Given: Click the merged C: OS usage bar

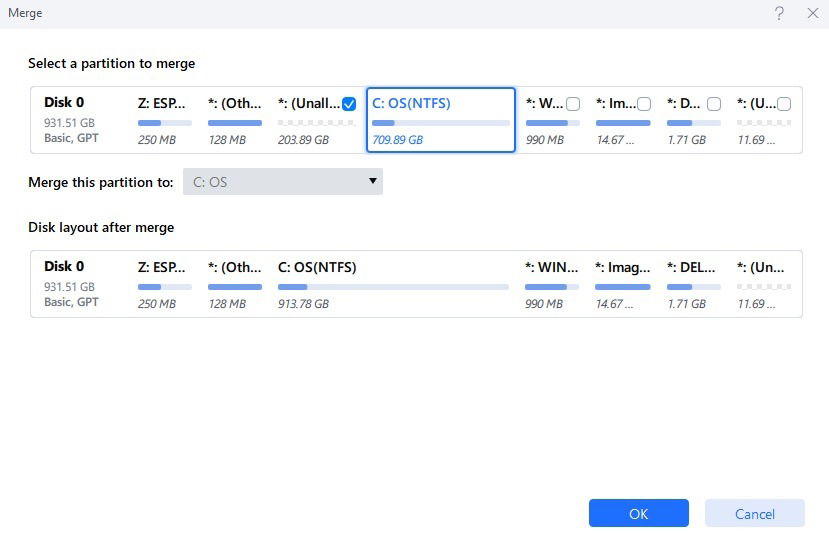Looking at the screenshot, I should (393, 287).
